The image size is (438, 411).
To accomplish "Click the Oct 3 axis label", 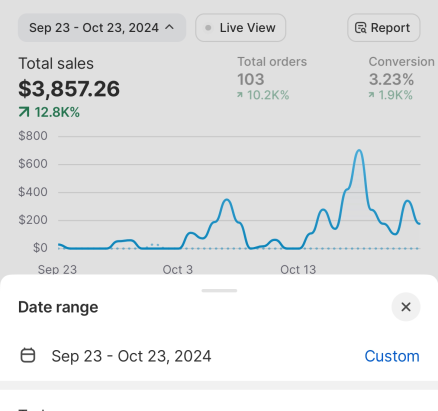I will tap(178, 269).
